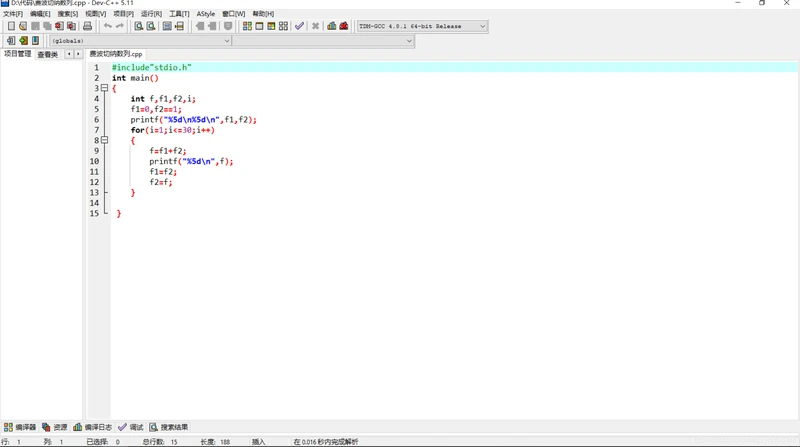Click the Compile and Run icon
Screen dimensions: 800x447
[x=271, y=26]
